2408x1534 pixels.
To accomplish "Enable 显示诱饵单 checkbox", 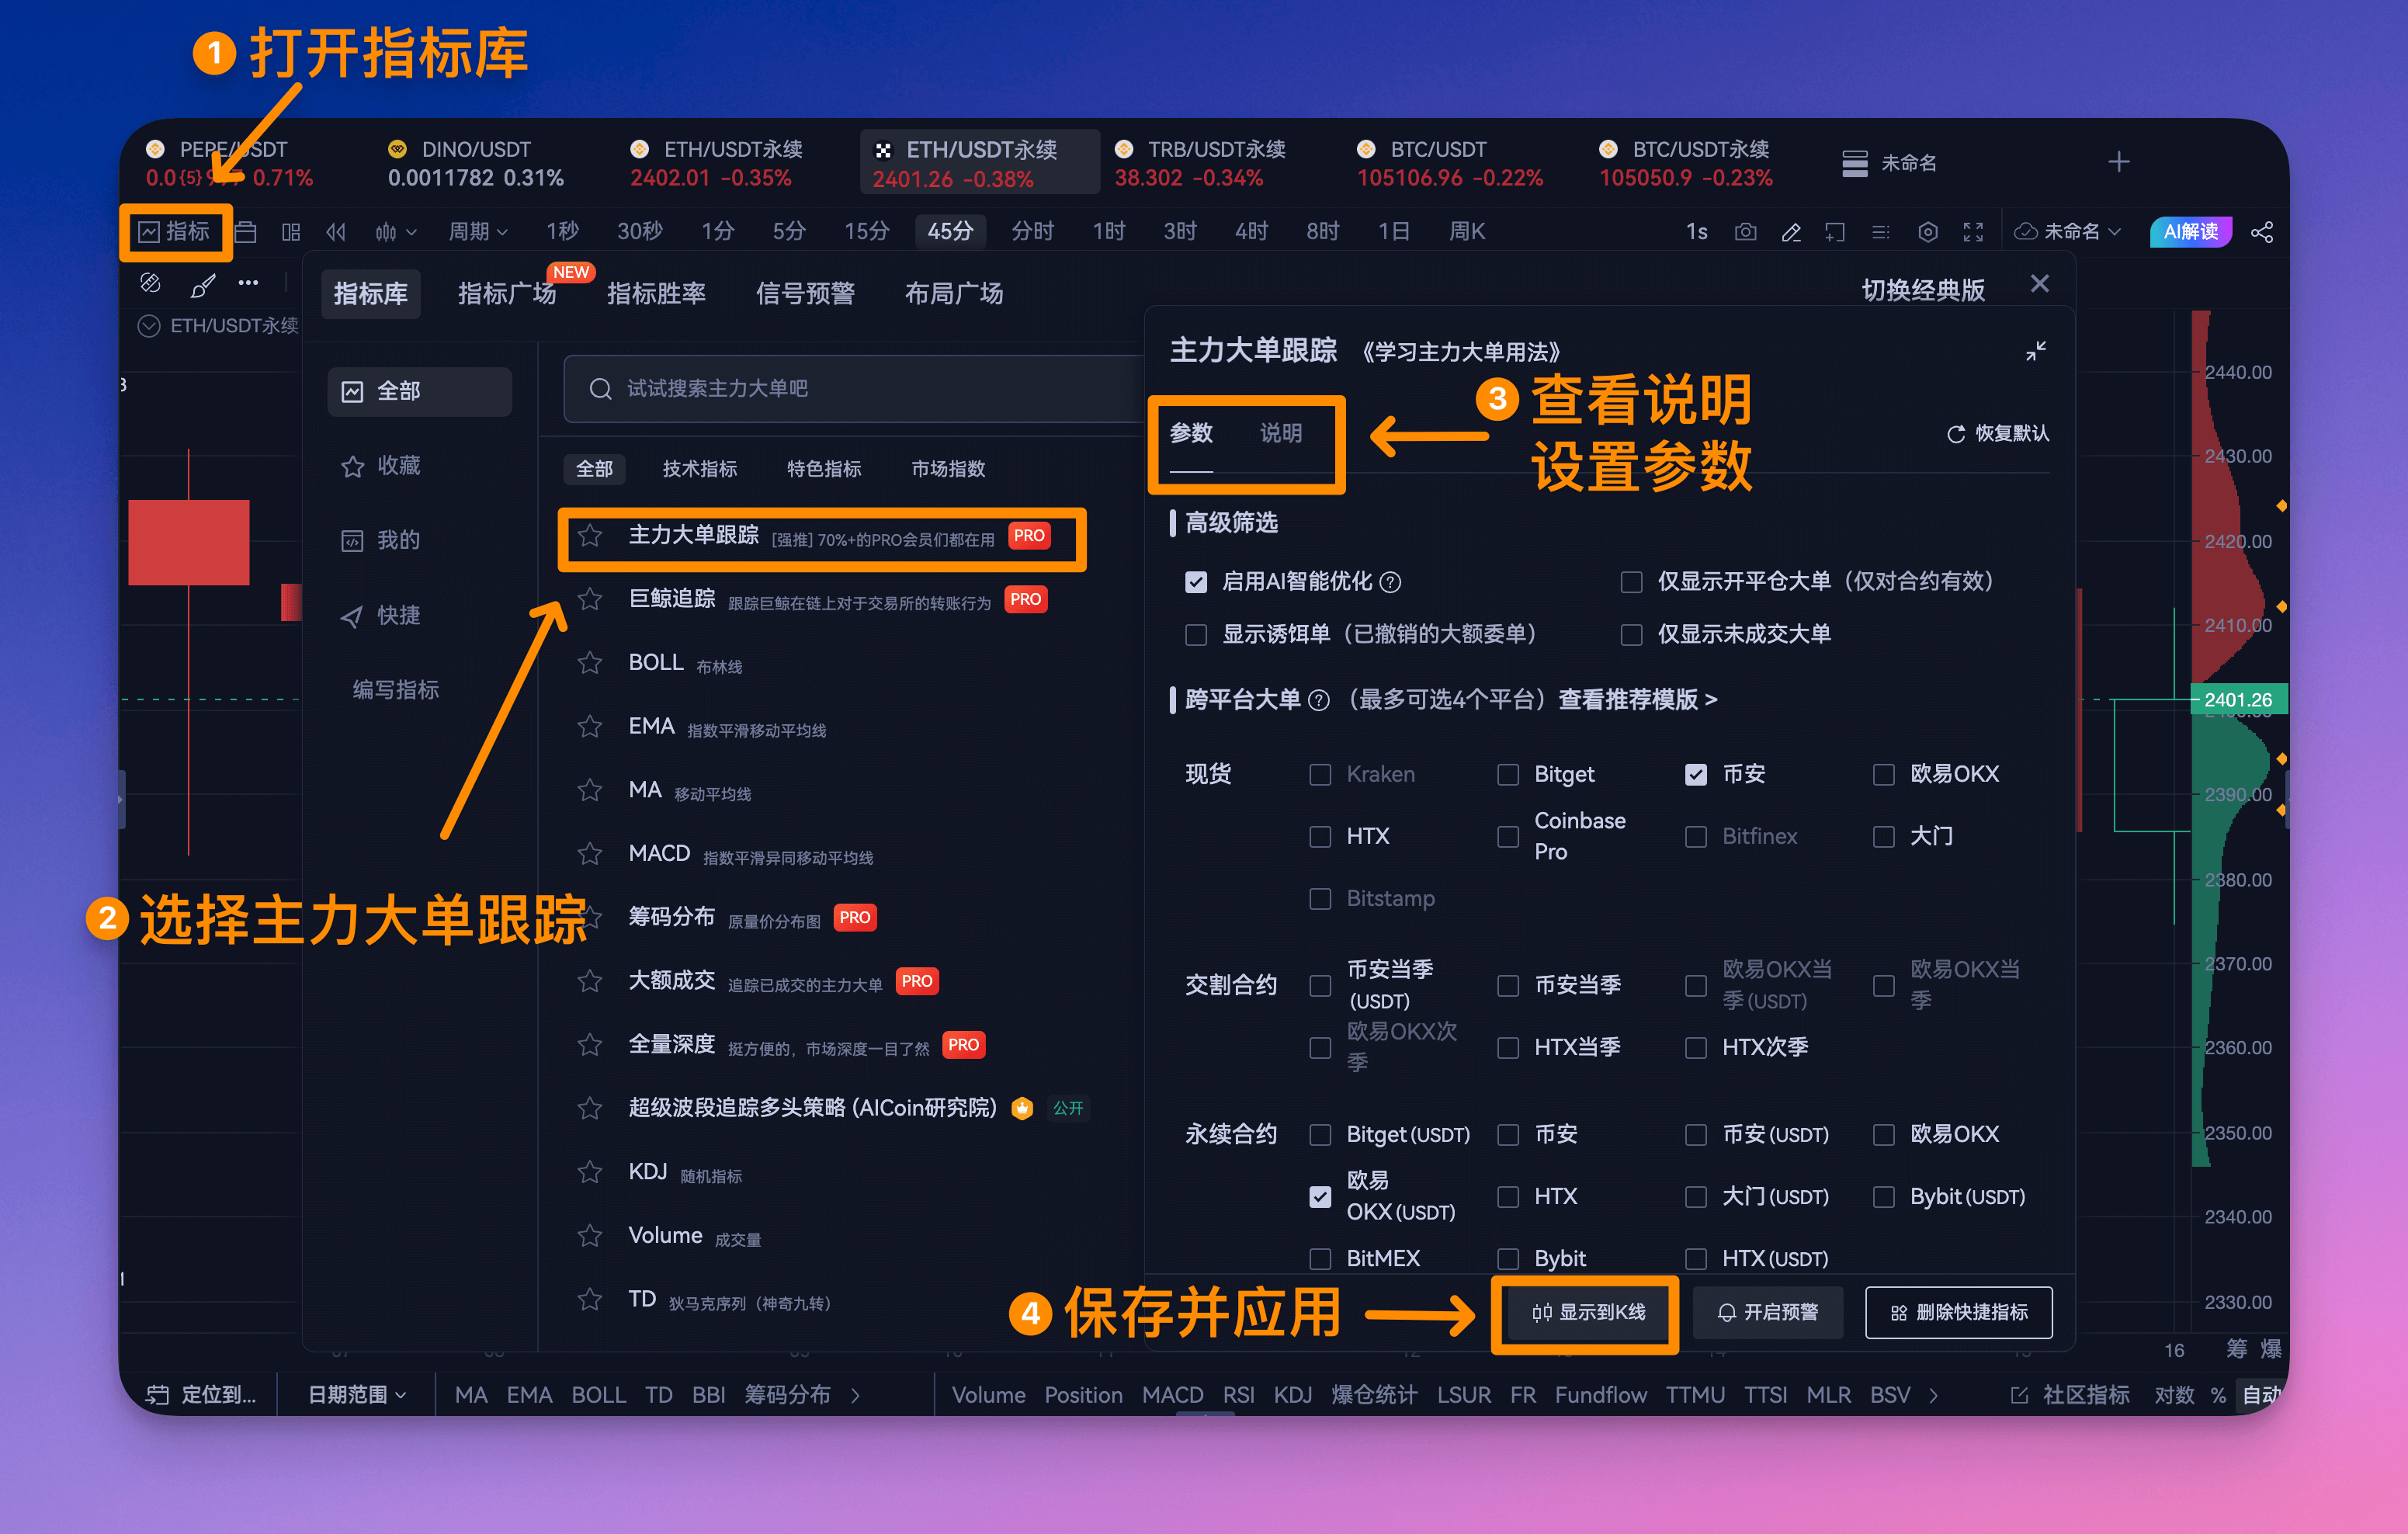I will pos(1196,635).
